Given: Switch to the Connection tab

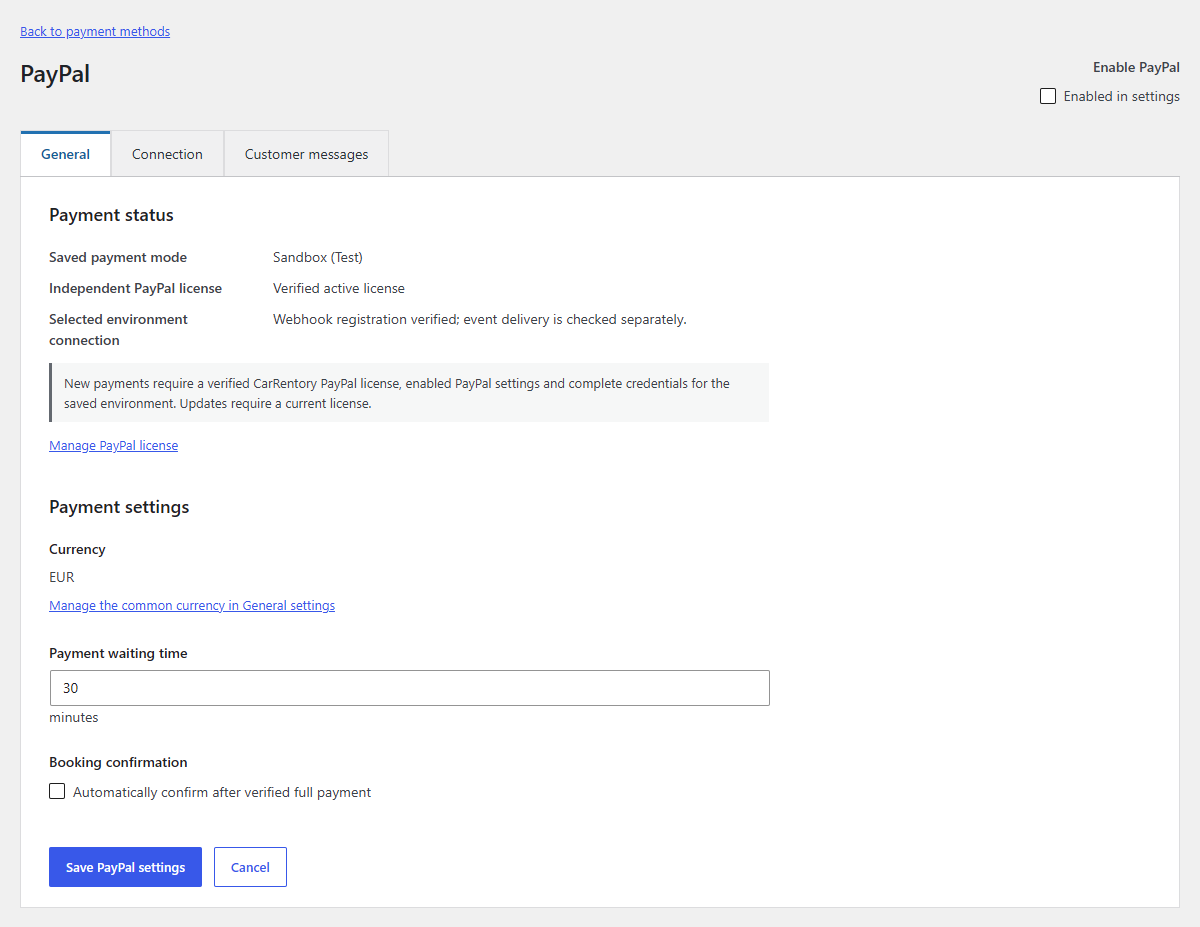Looking at the screenshot, I should pos(167,154).
